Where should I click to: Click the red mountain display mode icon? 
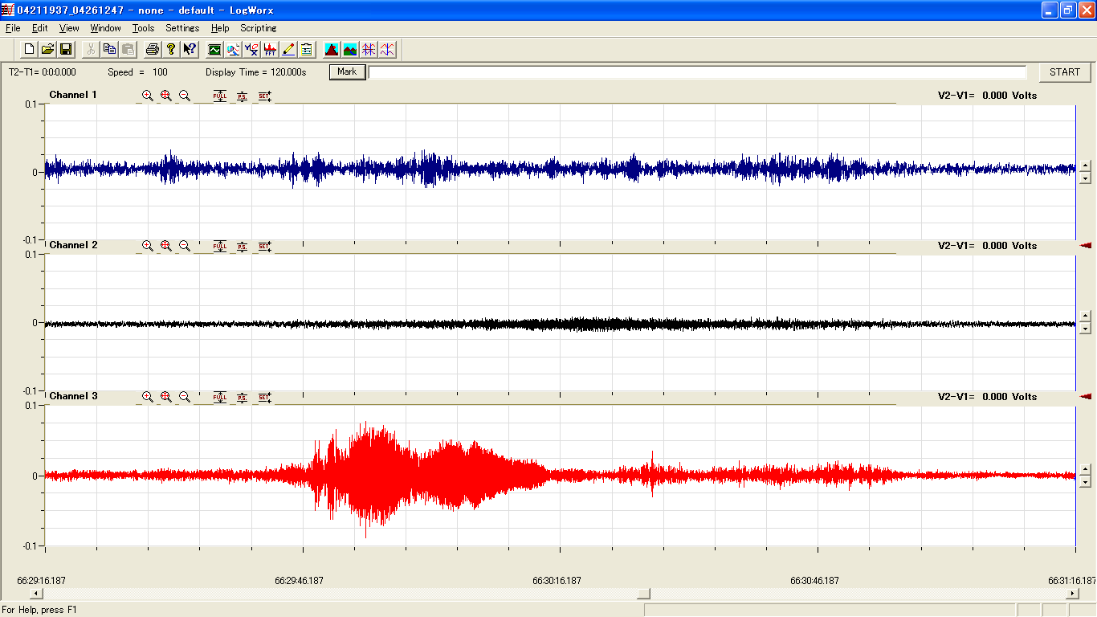[x=331, y=49]
